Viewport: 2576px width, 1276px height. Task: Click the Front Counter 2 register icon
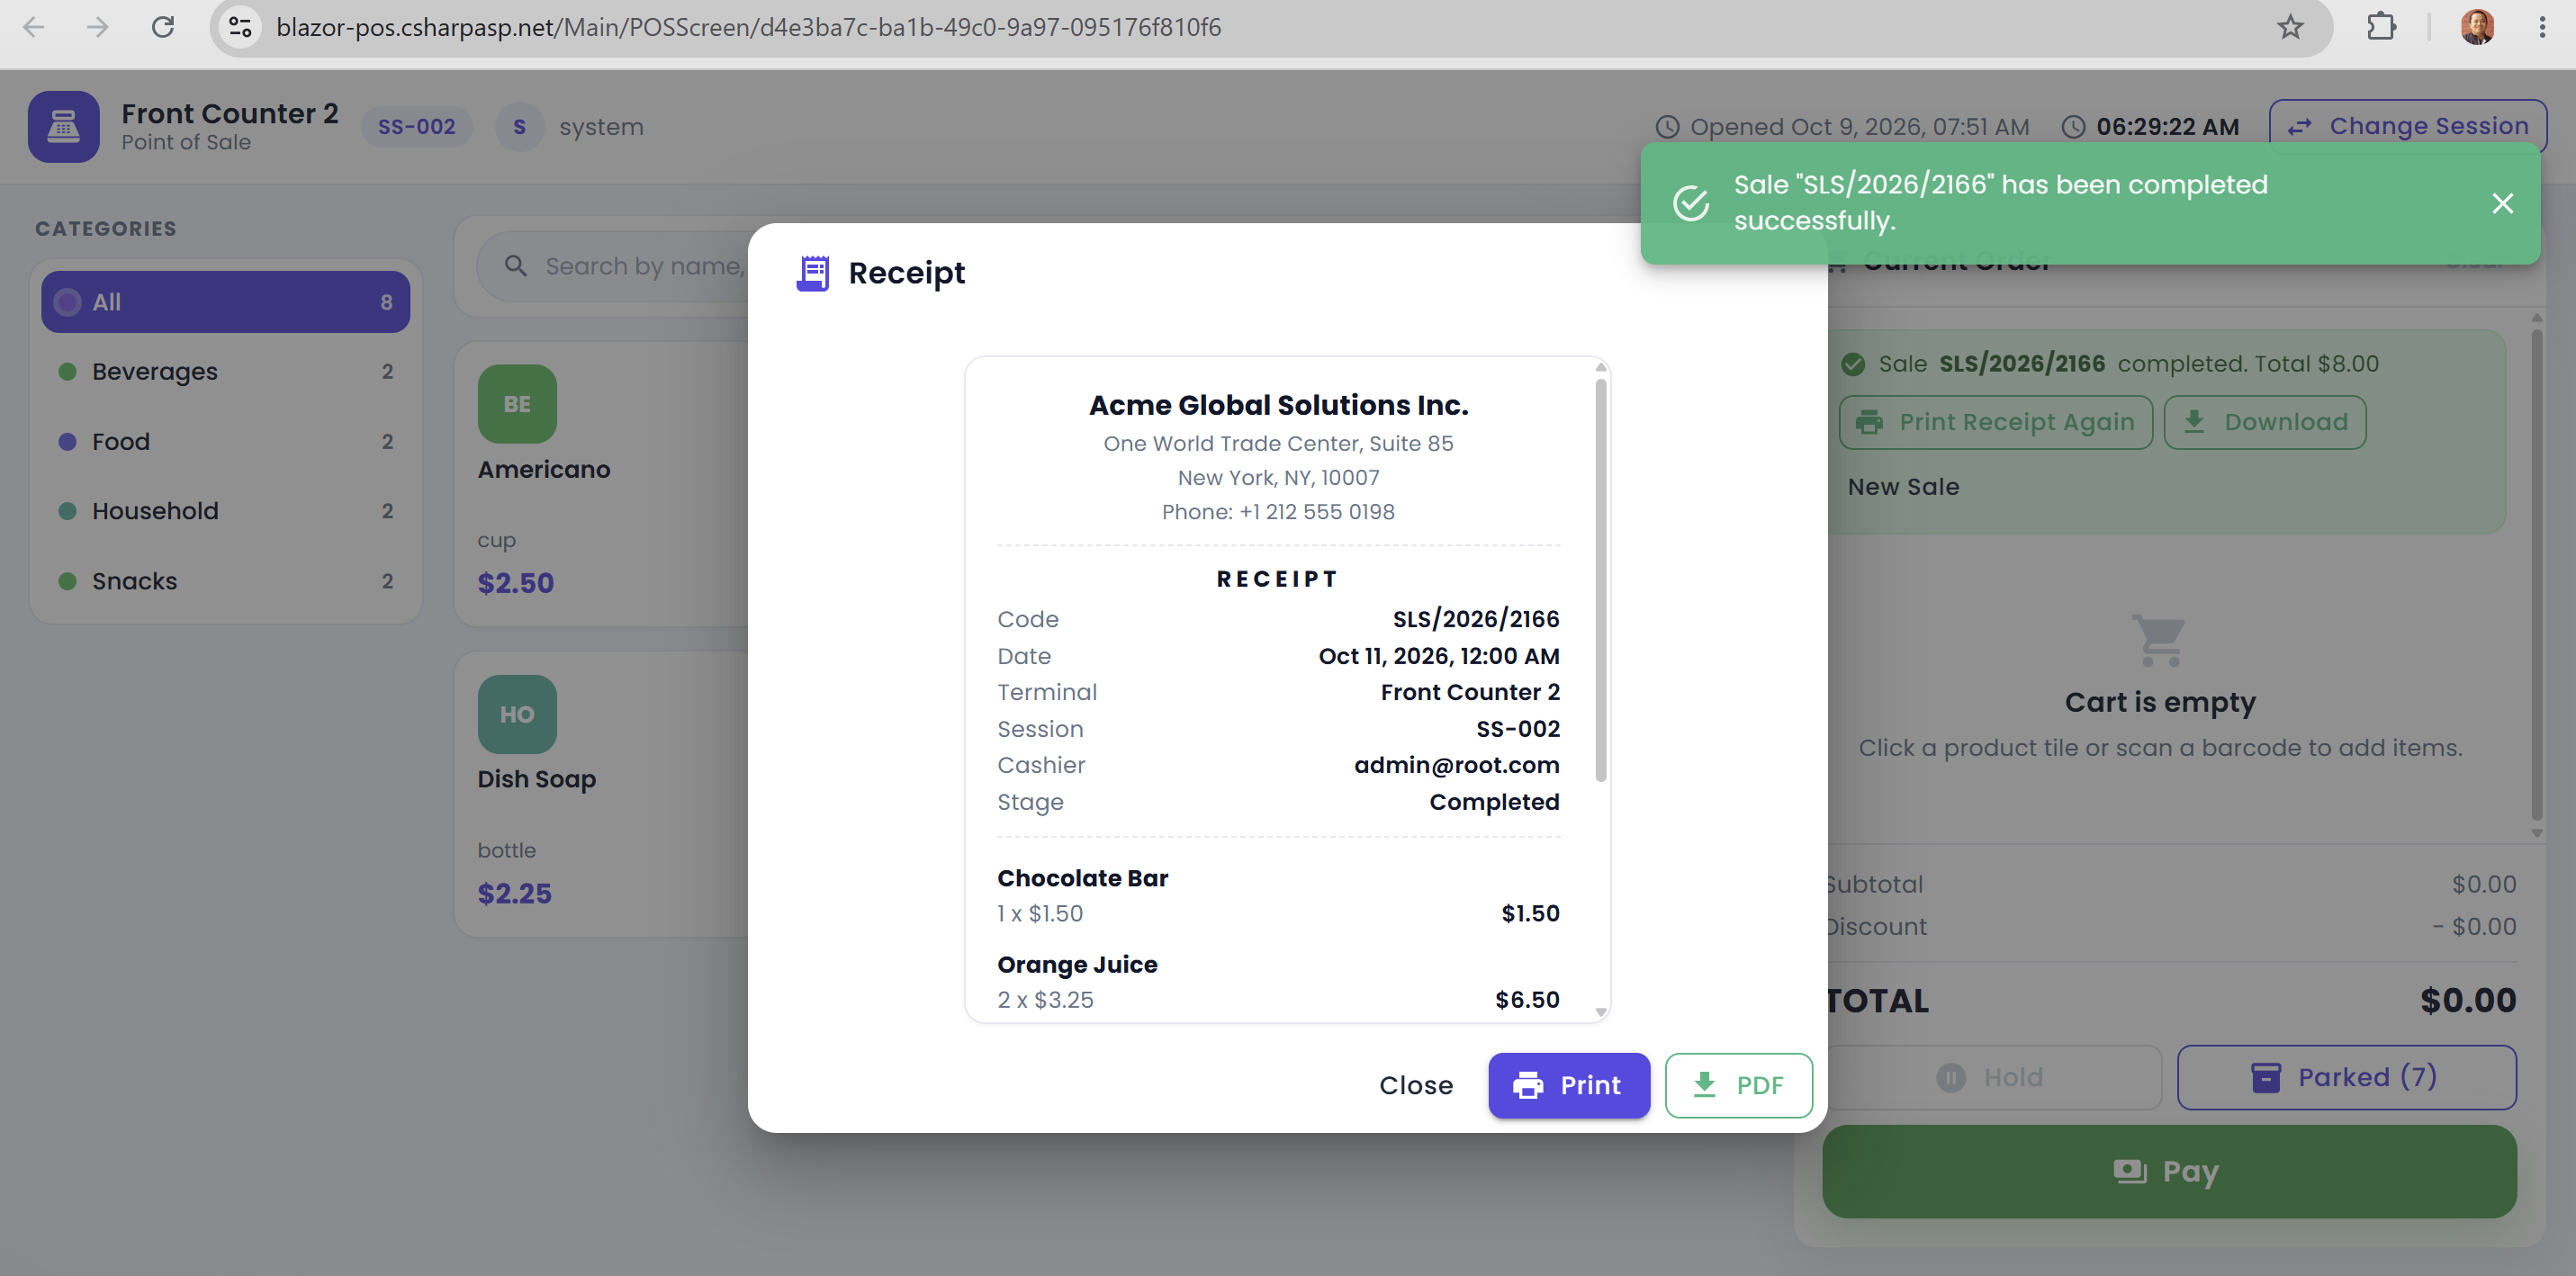click(64, 127)
